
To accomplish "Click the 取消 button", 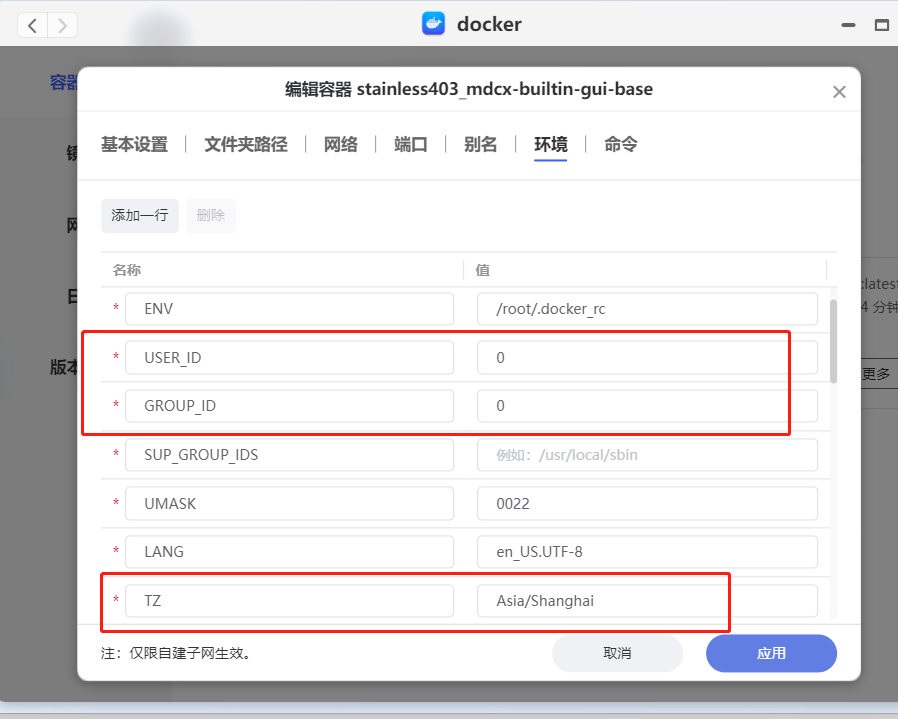I will point(617,653).
